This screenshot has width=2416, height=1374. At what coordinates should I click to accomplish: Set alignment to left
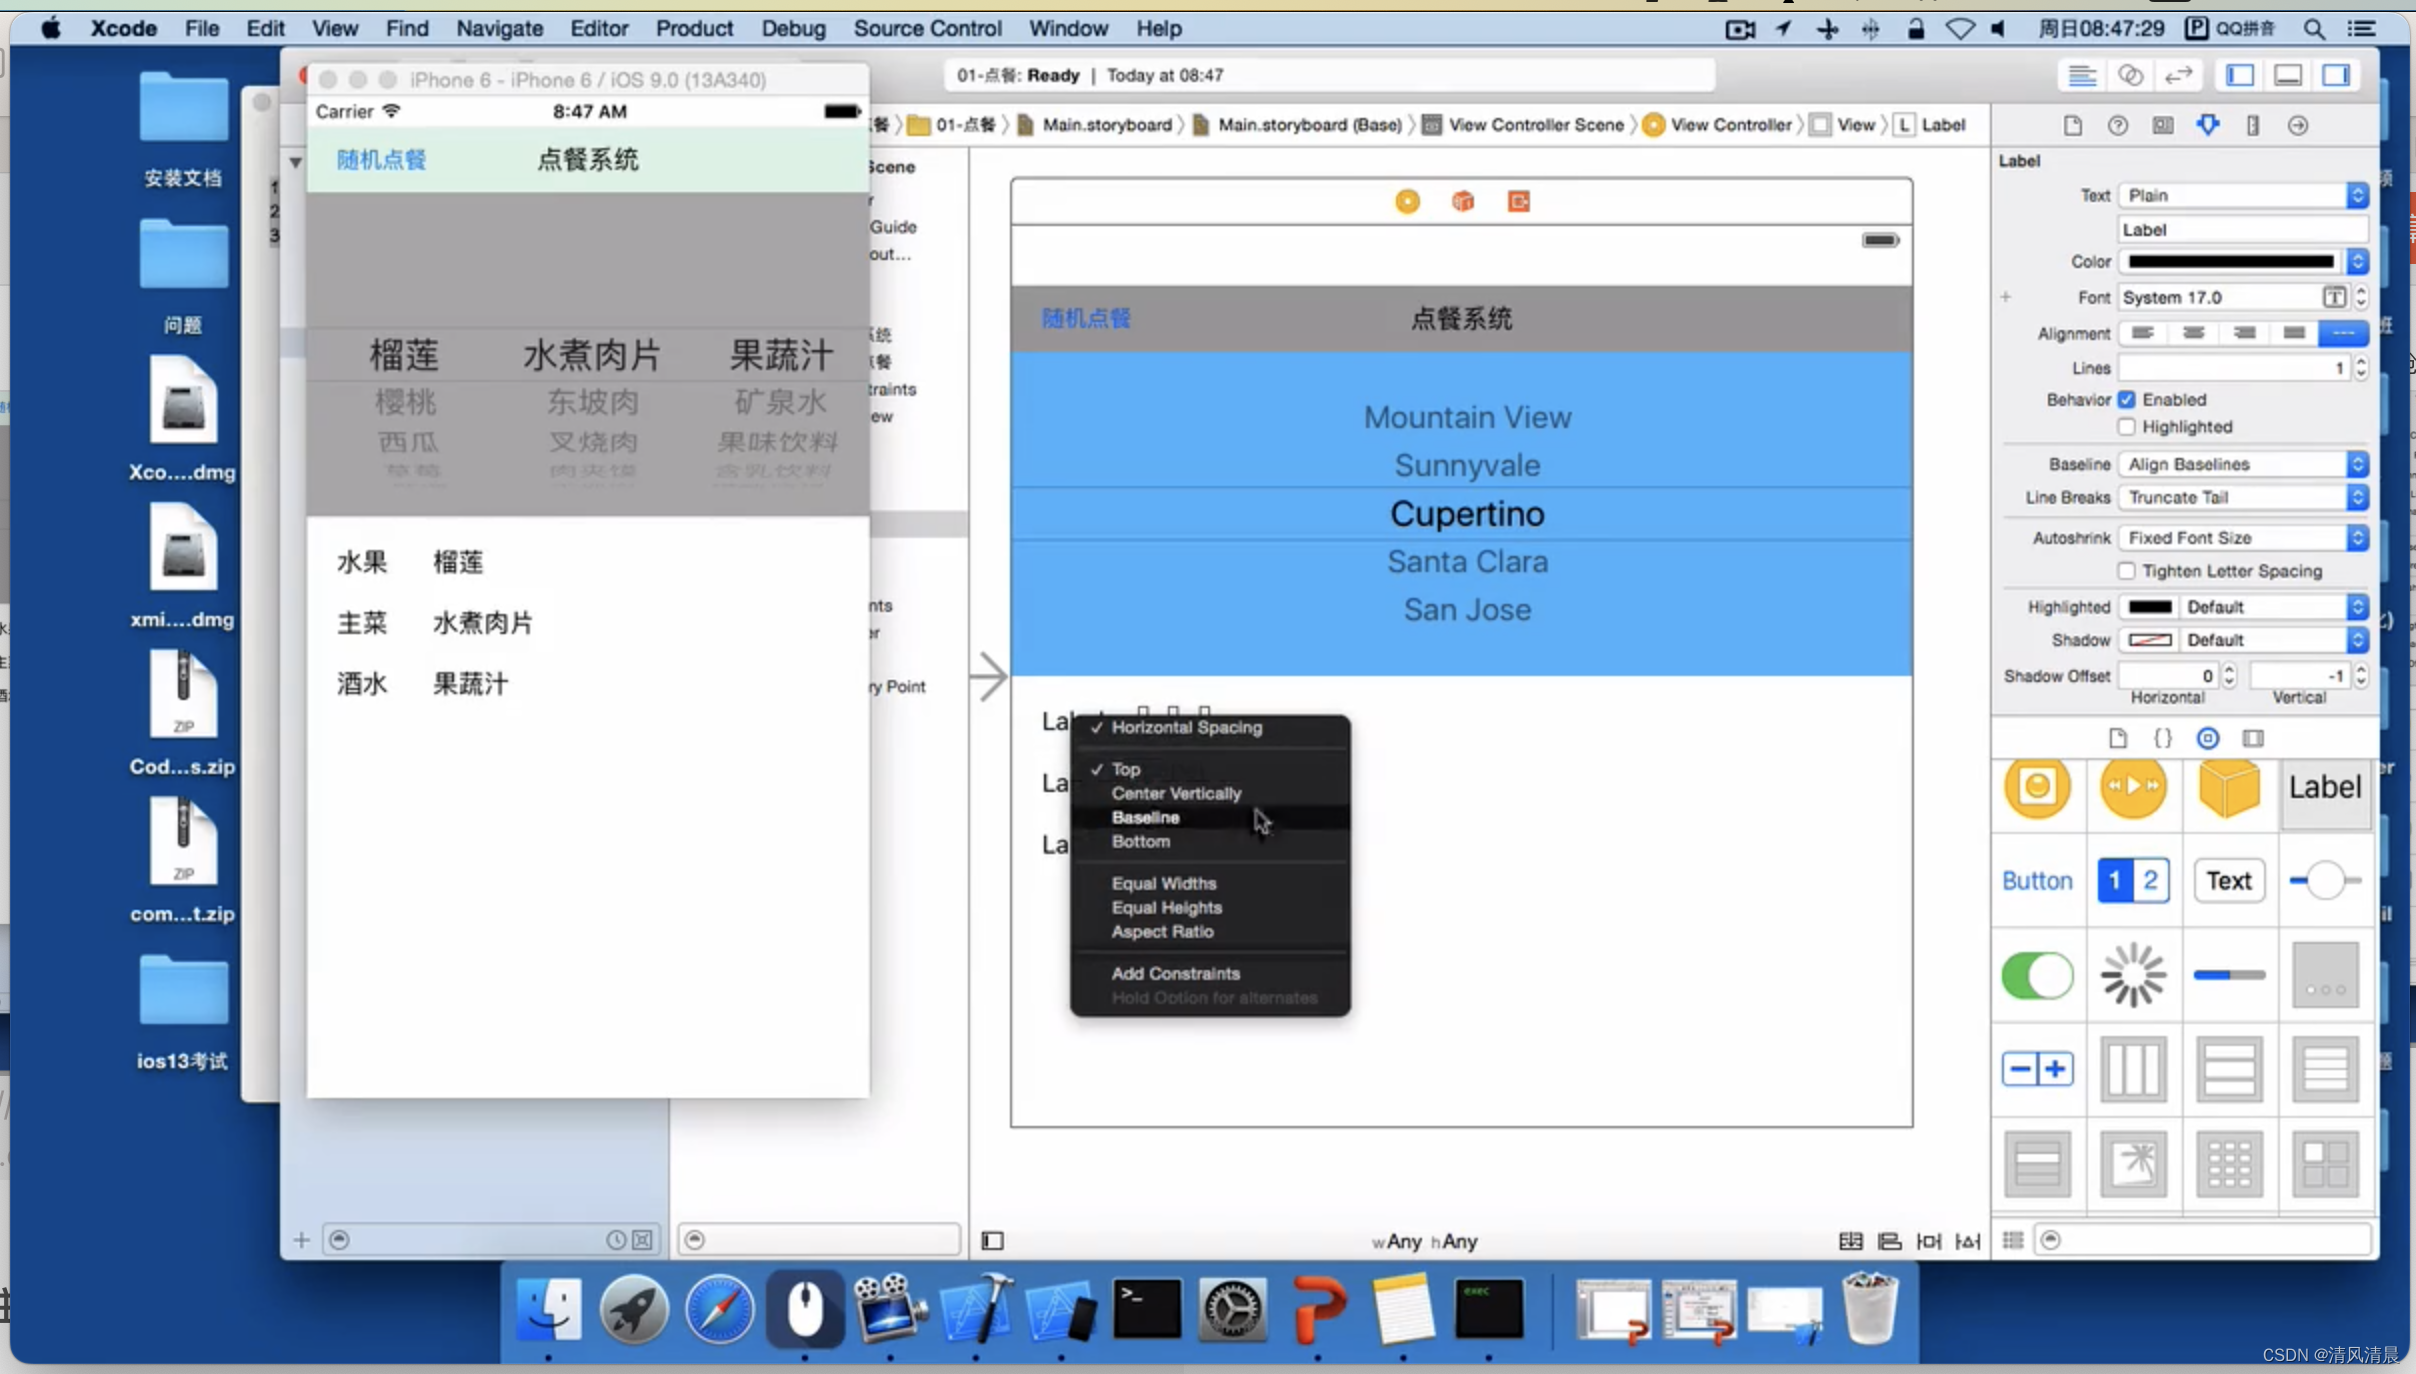coord(2142,333)
